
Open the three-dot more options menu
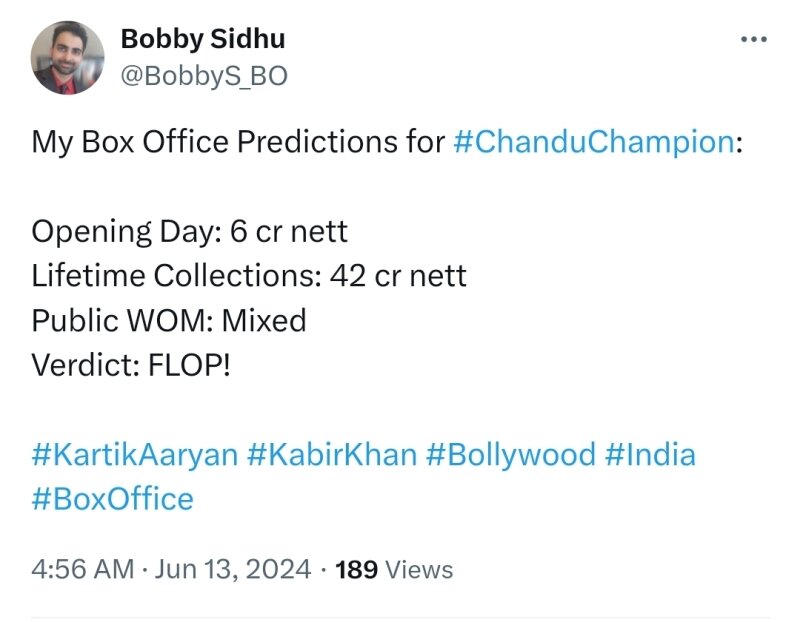point(751,40)
